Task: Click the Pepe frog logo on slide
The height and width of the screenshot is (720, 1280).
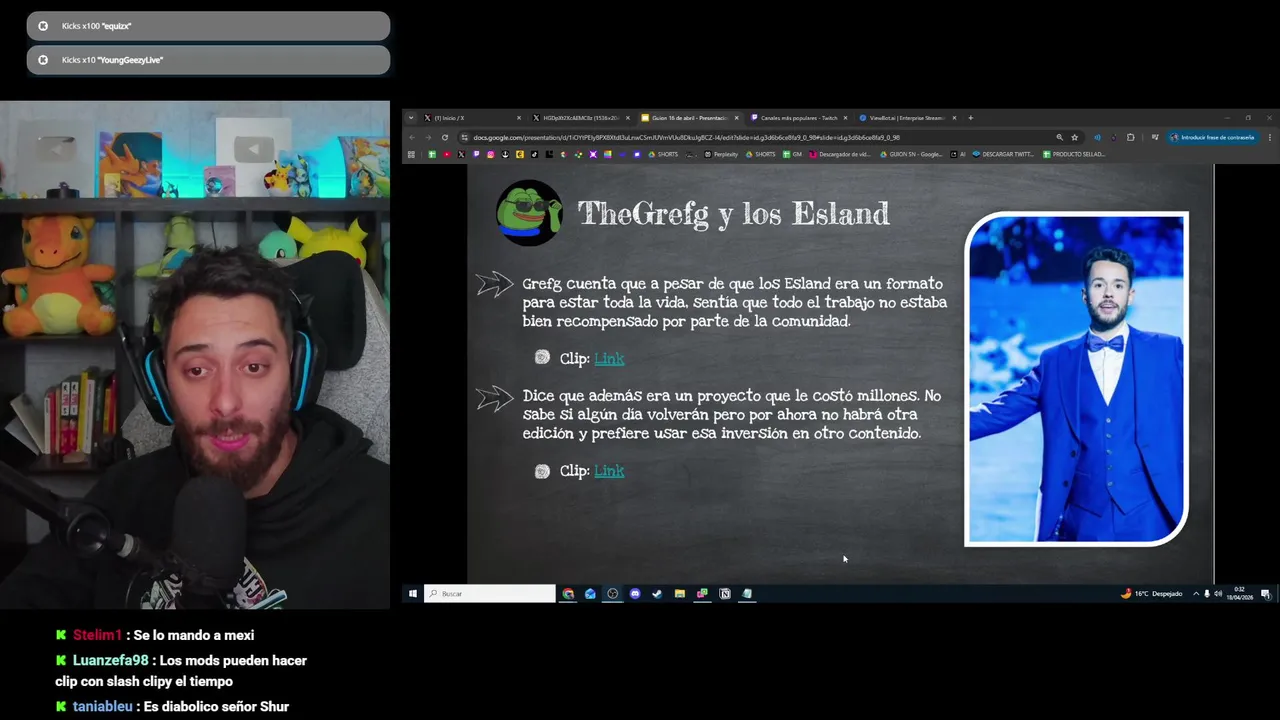Action: tap(529, 213)
